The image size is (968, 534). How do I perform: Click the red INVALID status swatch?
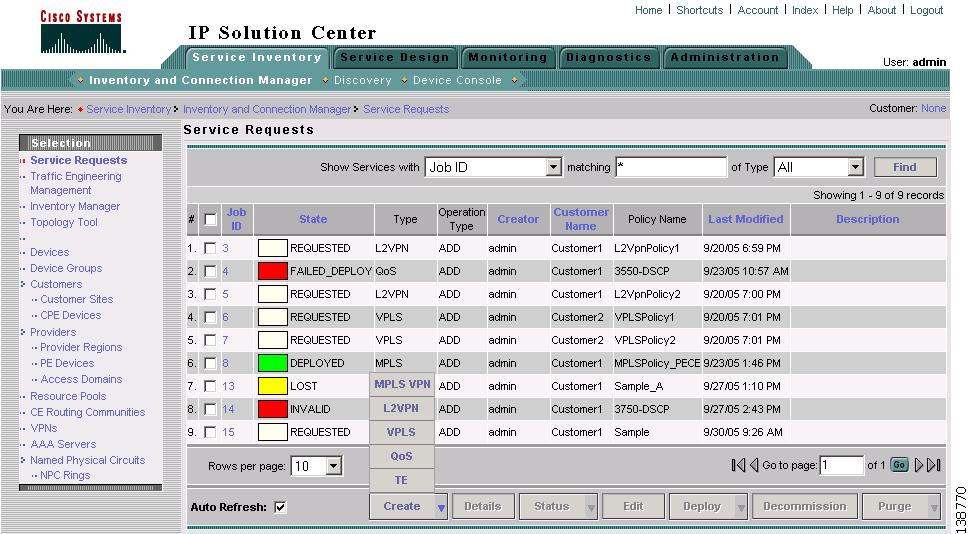(273, 409)
